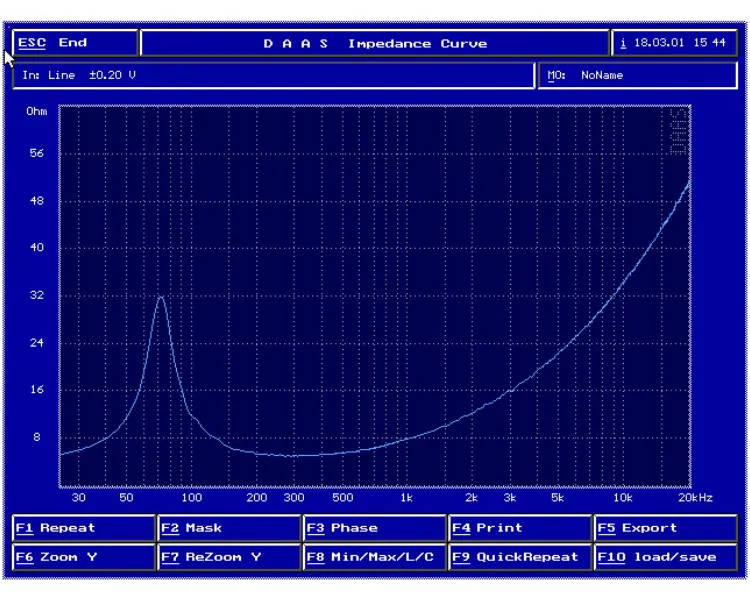Click the Ohm axis label
The image size is (750, 600).
[x=37, y=111]
